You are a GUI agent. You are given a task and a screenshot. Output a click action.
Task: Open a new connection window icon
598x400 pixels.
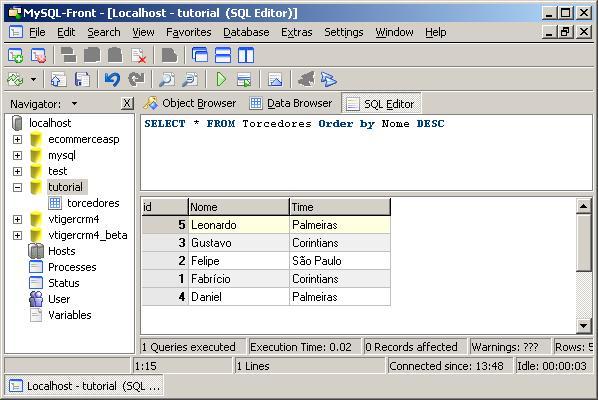coord(16,56)
